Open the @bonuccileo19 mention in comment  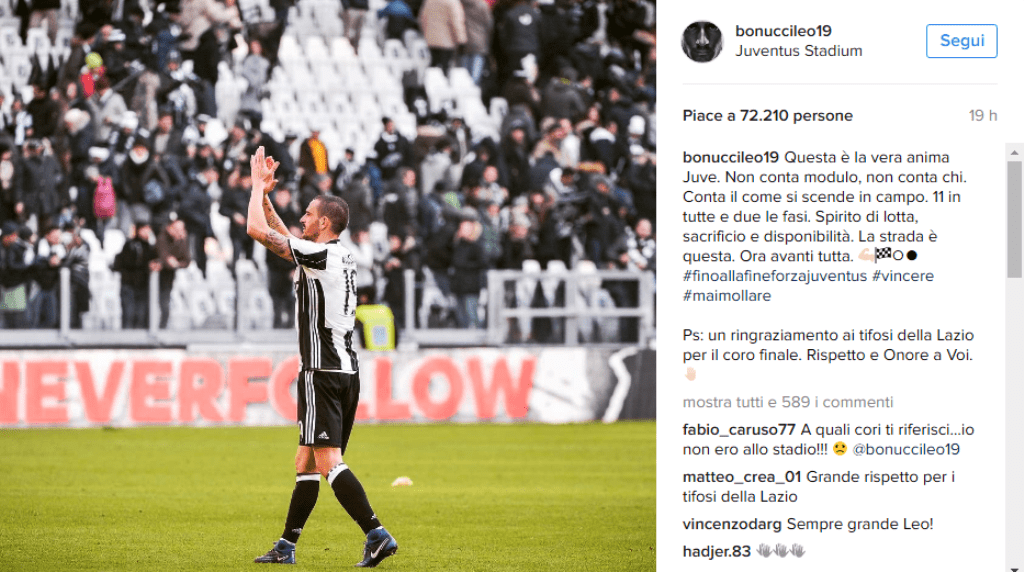point(906,450)
